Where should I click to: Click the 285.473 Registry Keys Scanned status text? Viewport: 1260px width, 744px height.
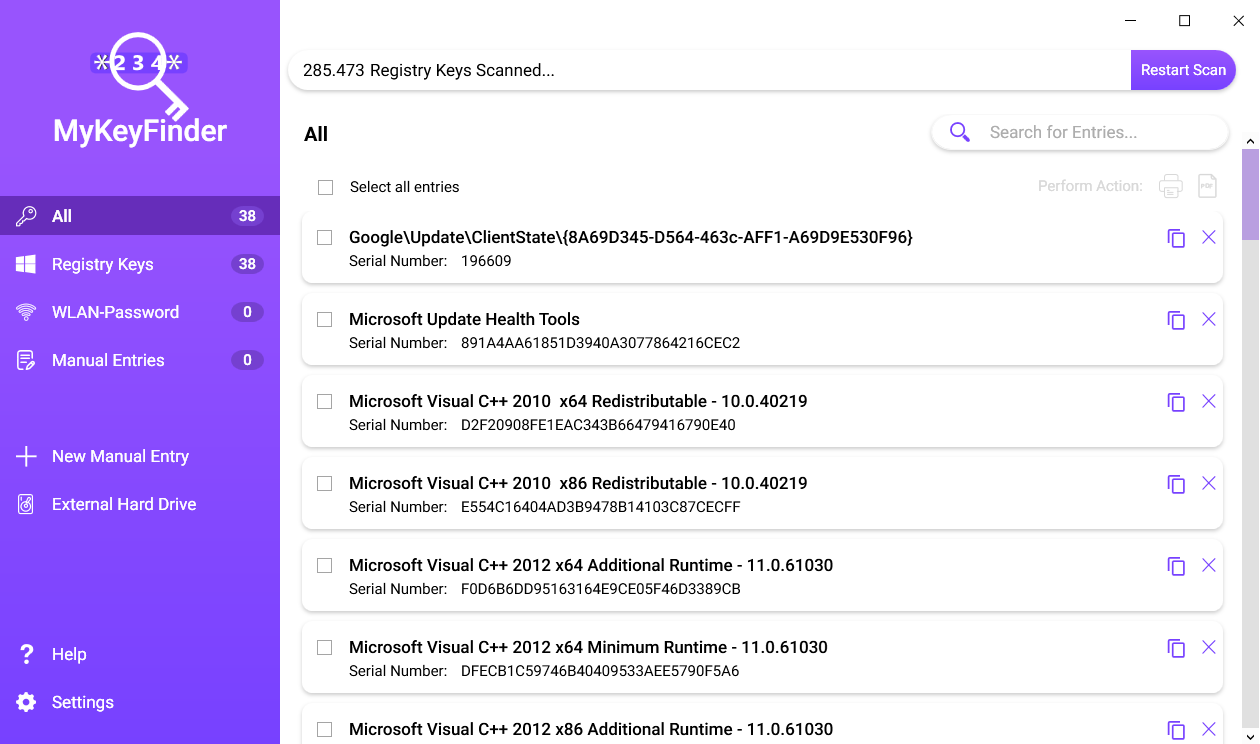(x=428, y=70)
